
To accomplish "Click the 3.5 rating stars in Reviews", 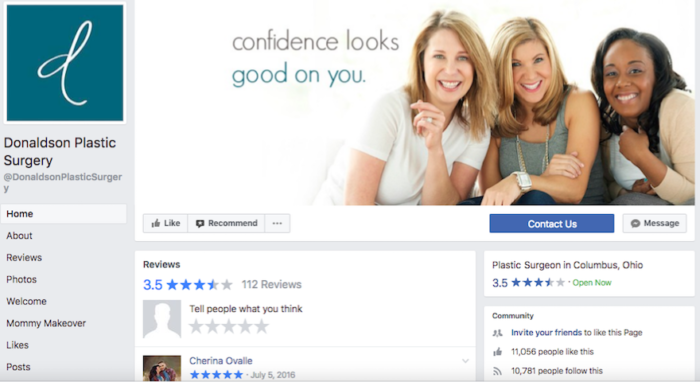I will pyautogui.click(x=200, y=284).
